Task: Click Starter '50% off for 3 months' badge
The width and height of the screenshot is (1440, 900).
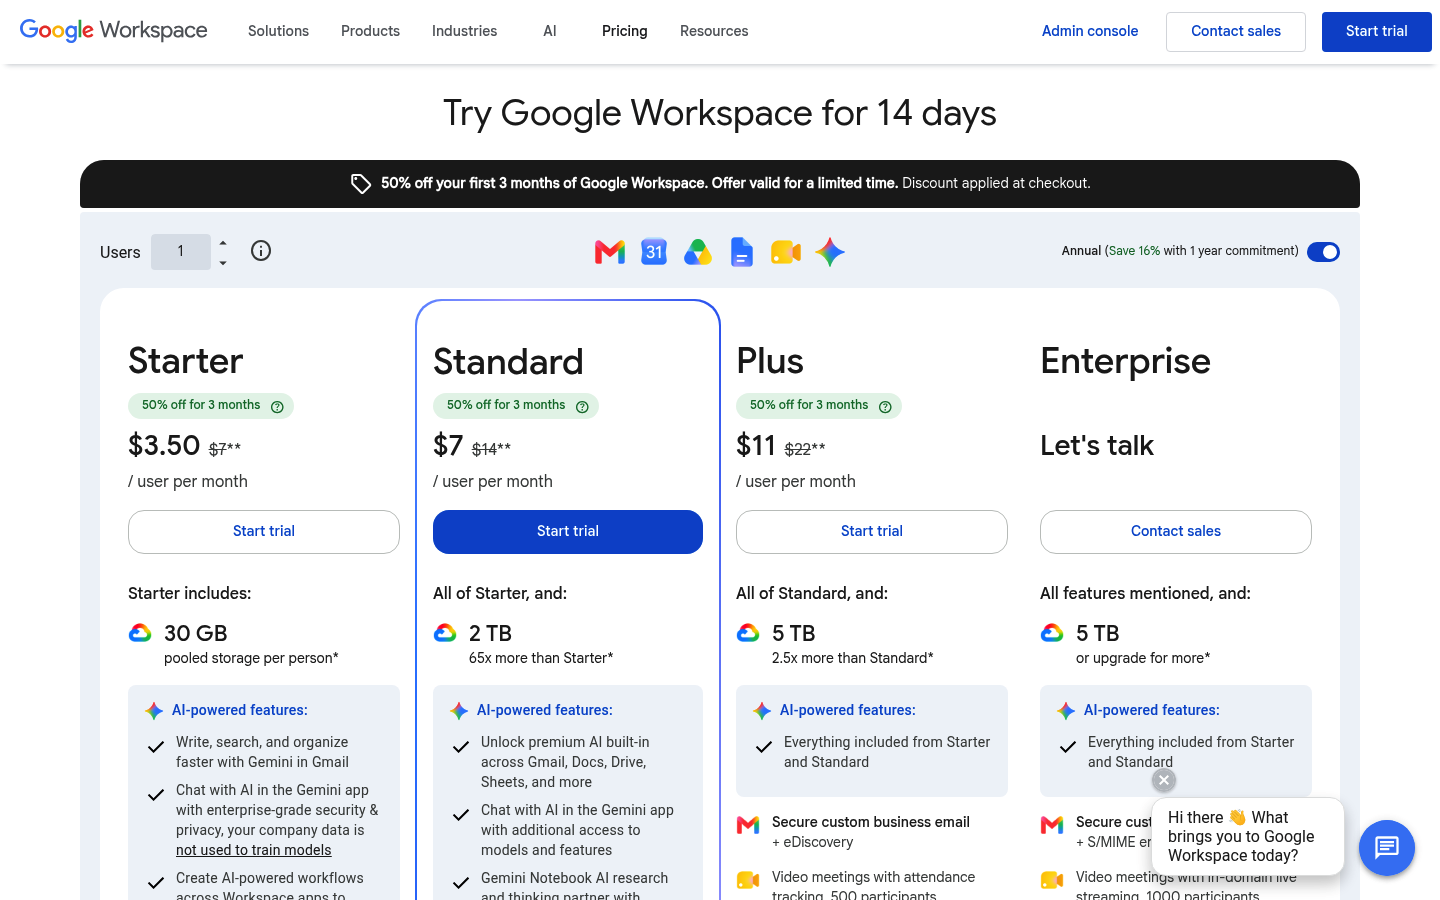Action: coord(211,405)
